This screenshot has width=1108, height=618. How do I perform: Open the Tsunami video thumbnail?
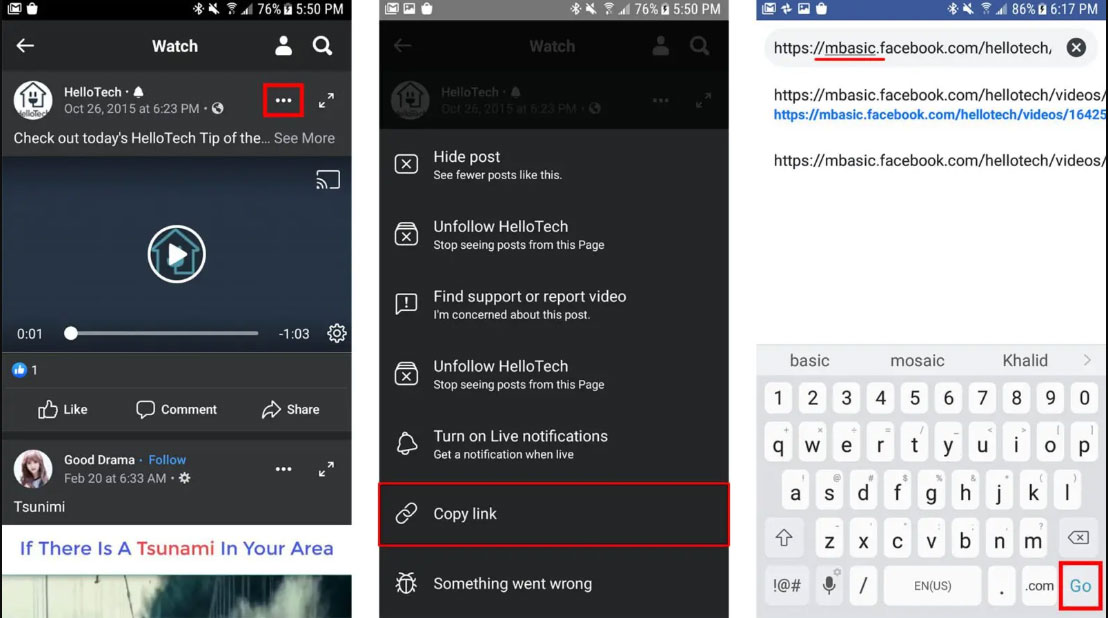pyautogui.click(x=177, y=571)
